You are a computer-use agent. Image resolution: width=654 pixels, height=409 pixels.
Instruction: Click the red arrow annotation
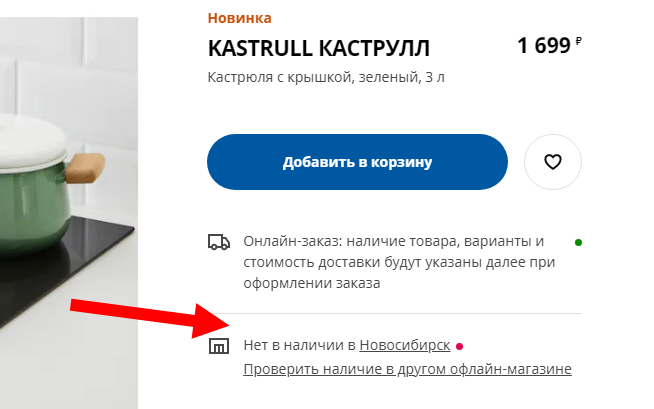coord(150,319)
